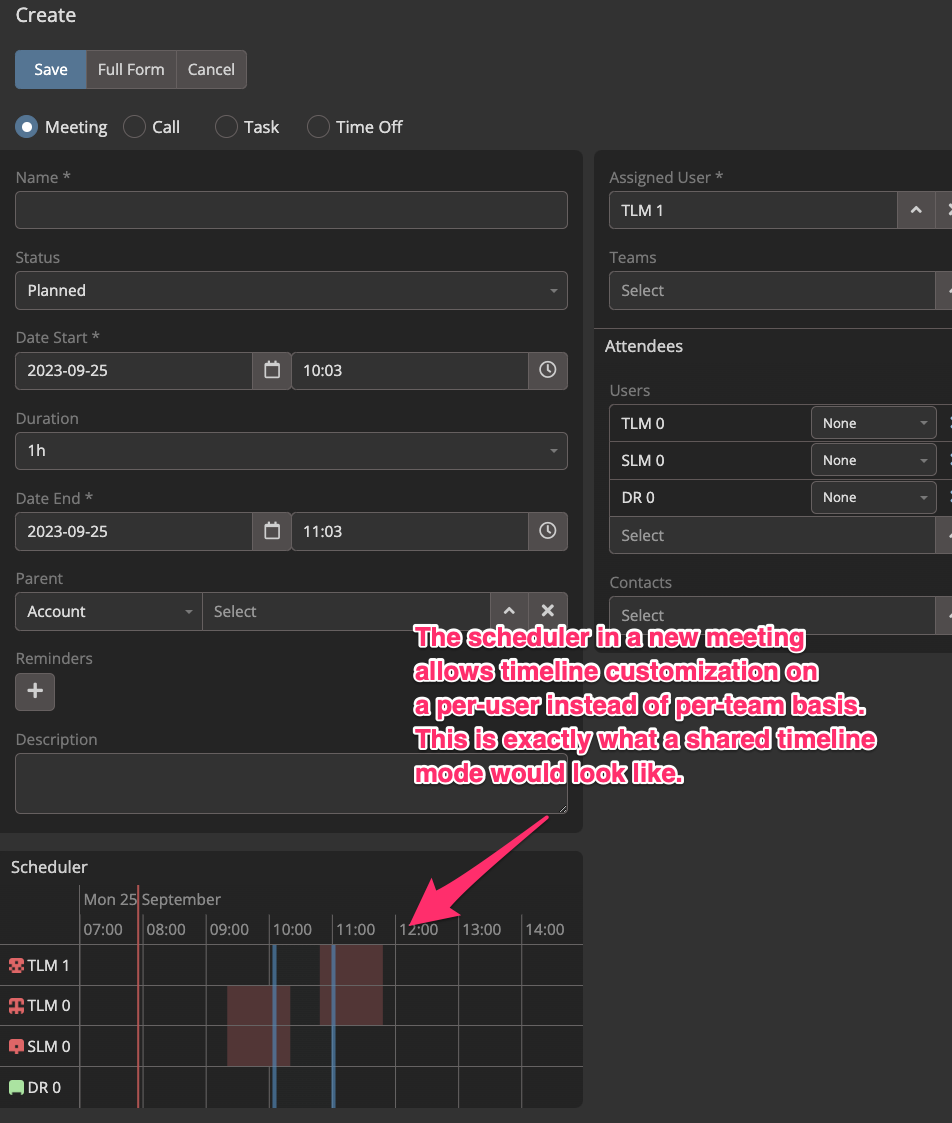Select the Task radio button
The image size is (952, 1123).
coord(227,127)
